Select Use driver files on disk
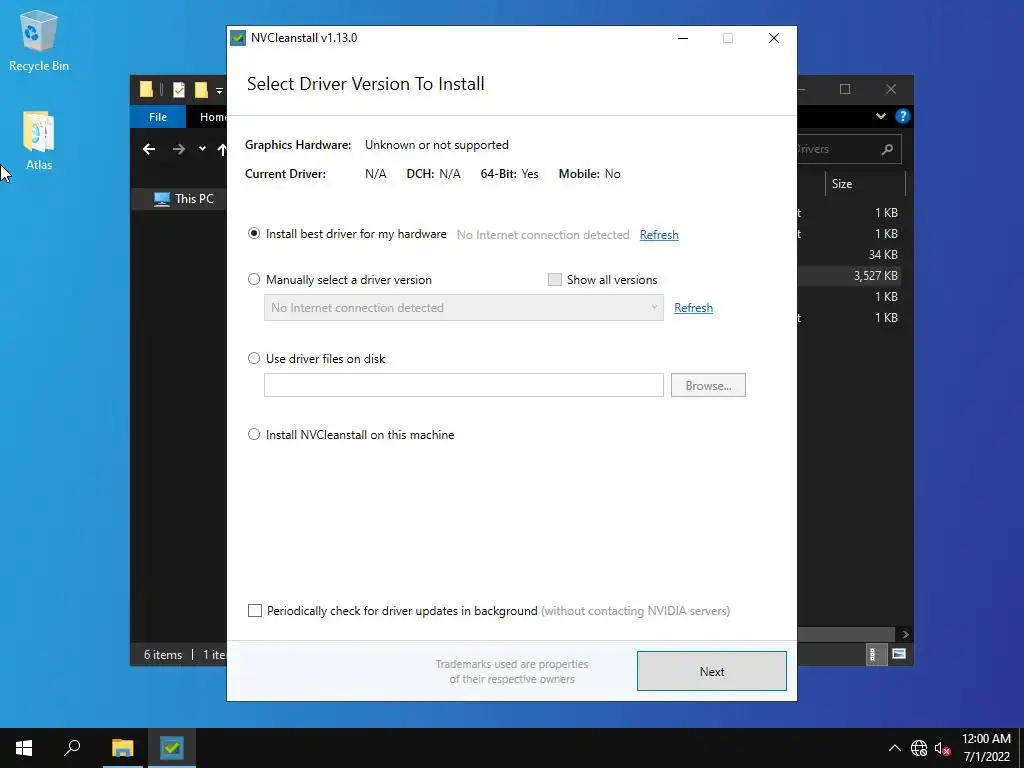Viewport: 1024px width, 768px height. 317,359
